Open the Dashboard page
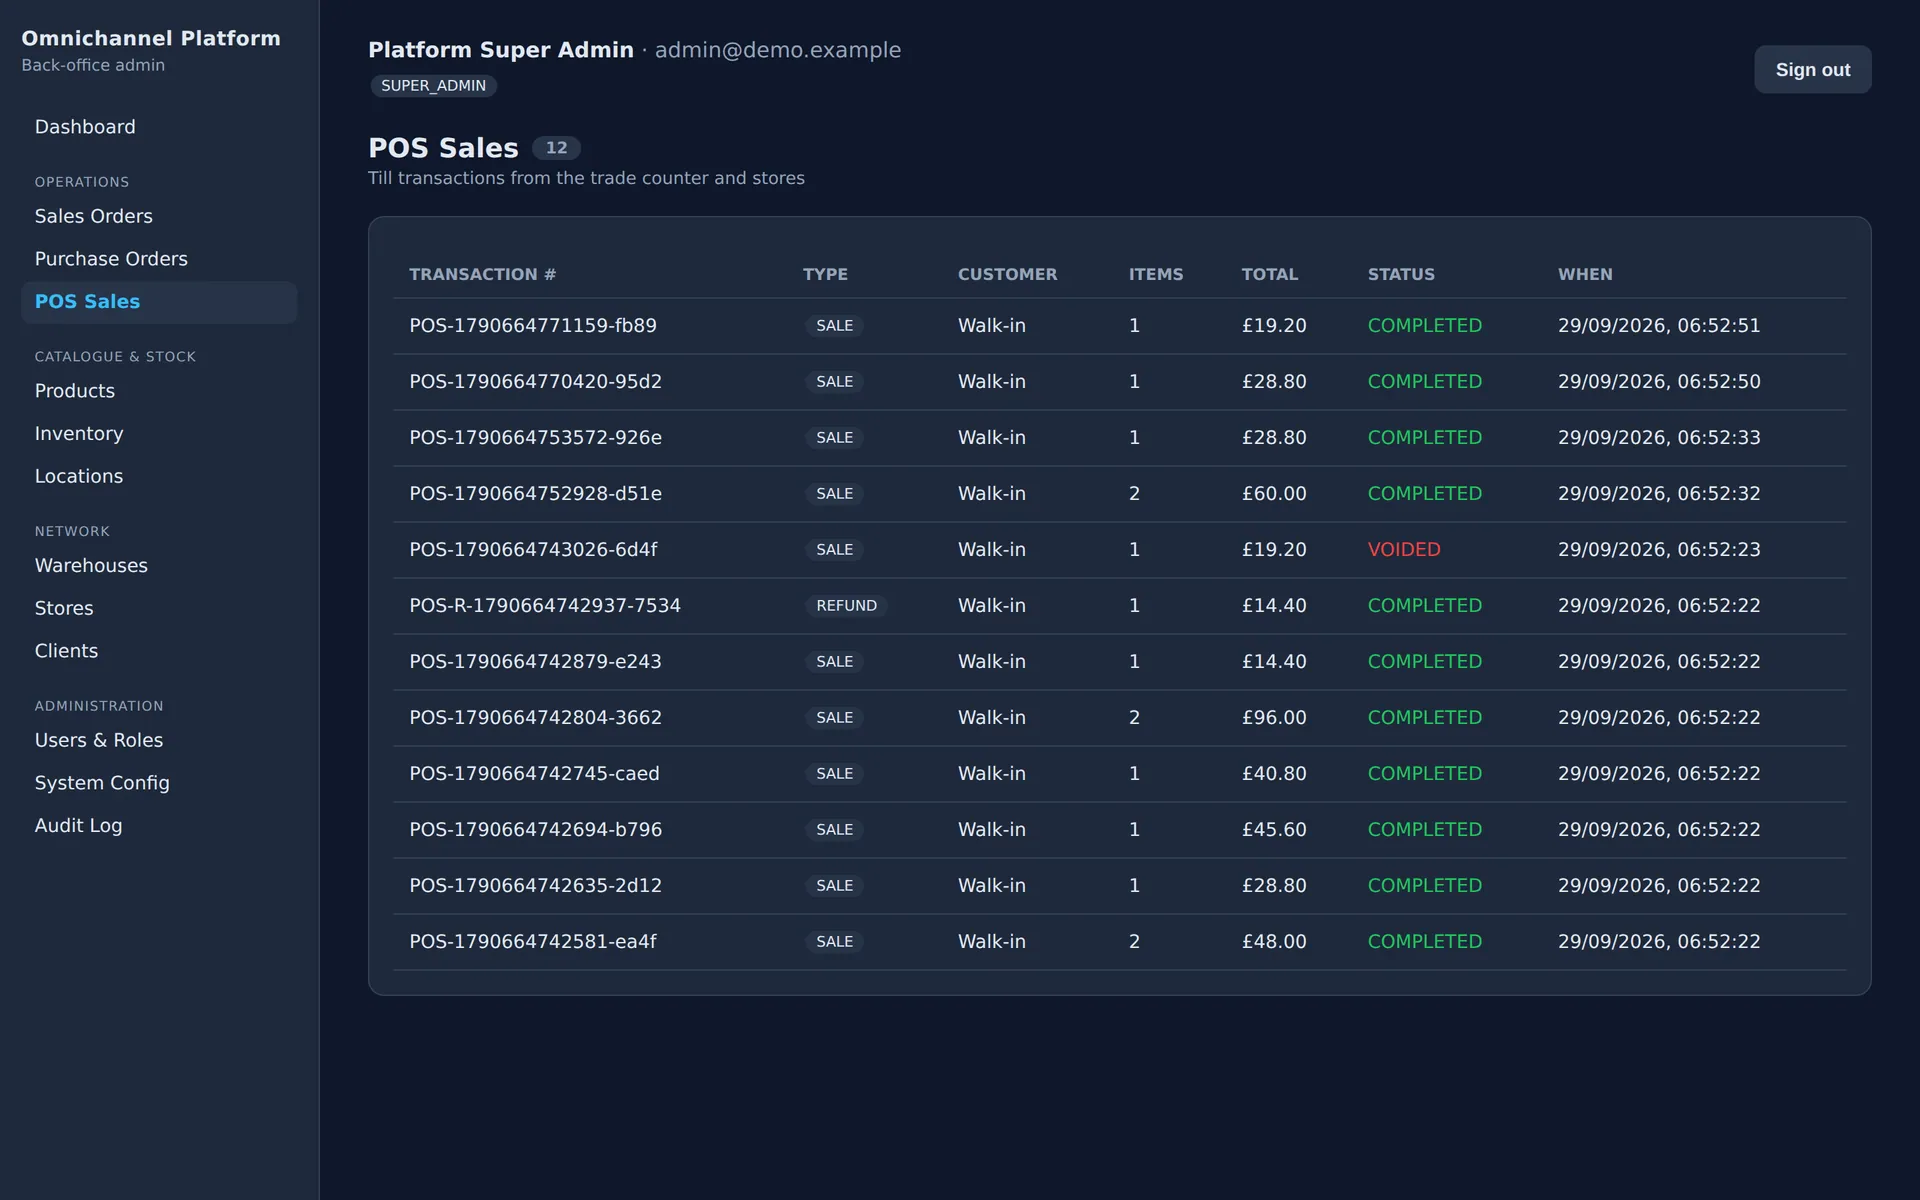This screenshot has height=1200, width=1920. click(159, 127)
